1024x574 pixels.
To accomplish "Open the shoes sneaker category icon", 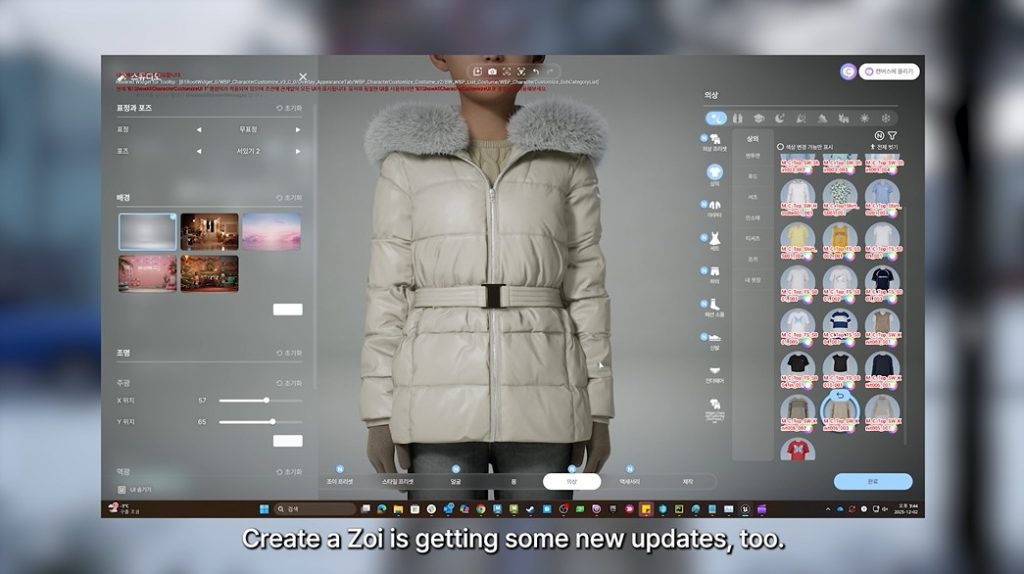I will [x=714, y=338].
